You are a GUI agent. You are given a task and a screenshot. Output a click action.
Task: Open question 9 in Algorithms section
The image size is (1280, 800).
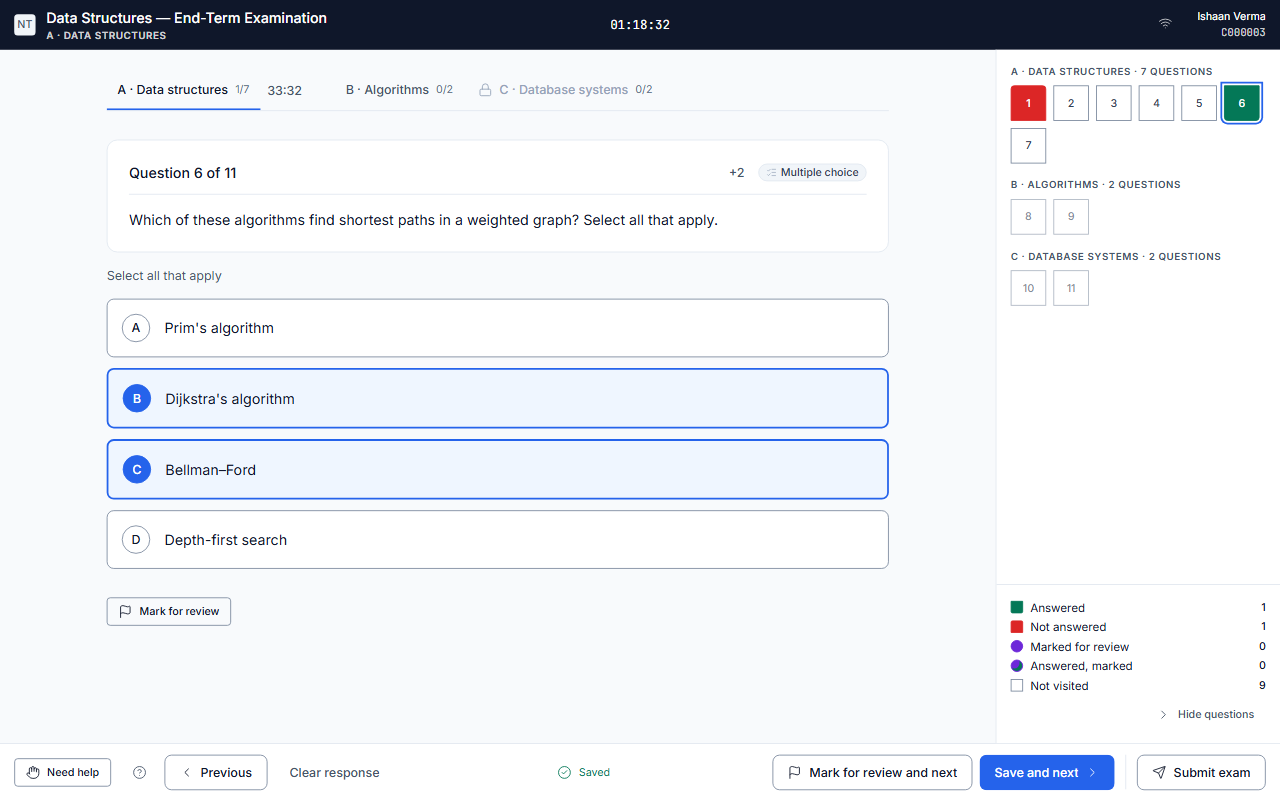pyautogui.click(x=1071, y=216)
